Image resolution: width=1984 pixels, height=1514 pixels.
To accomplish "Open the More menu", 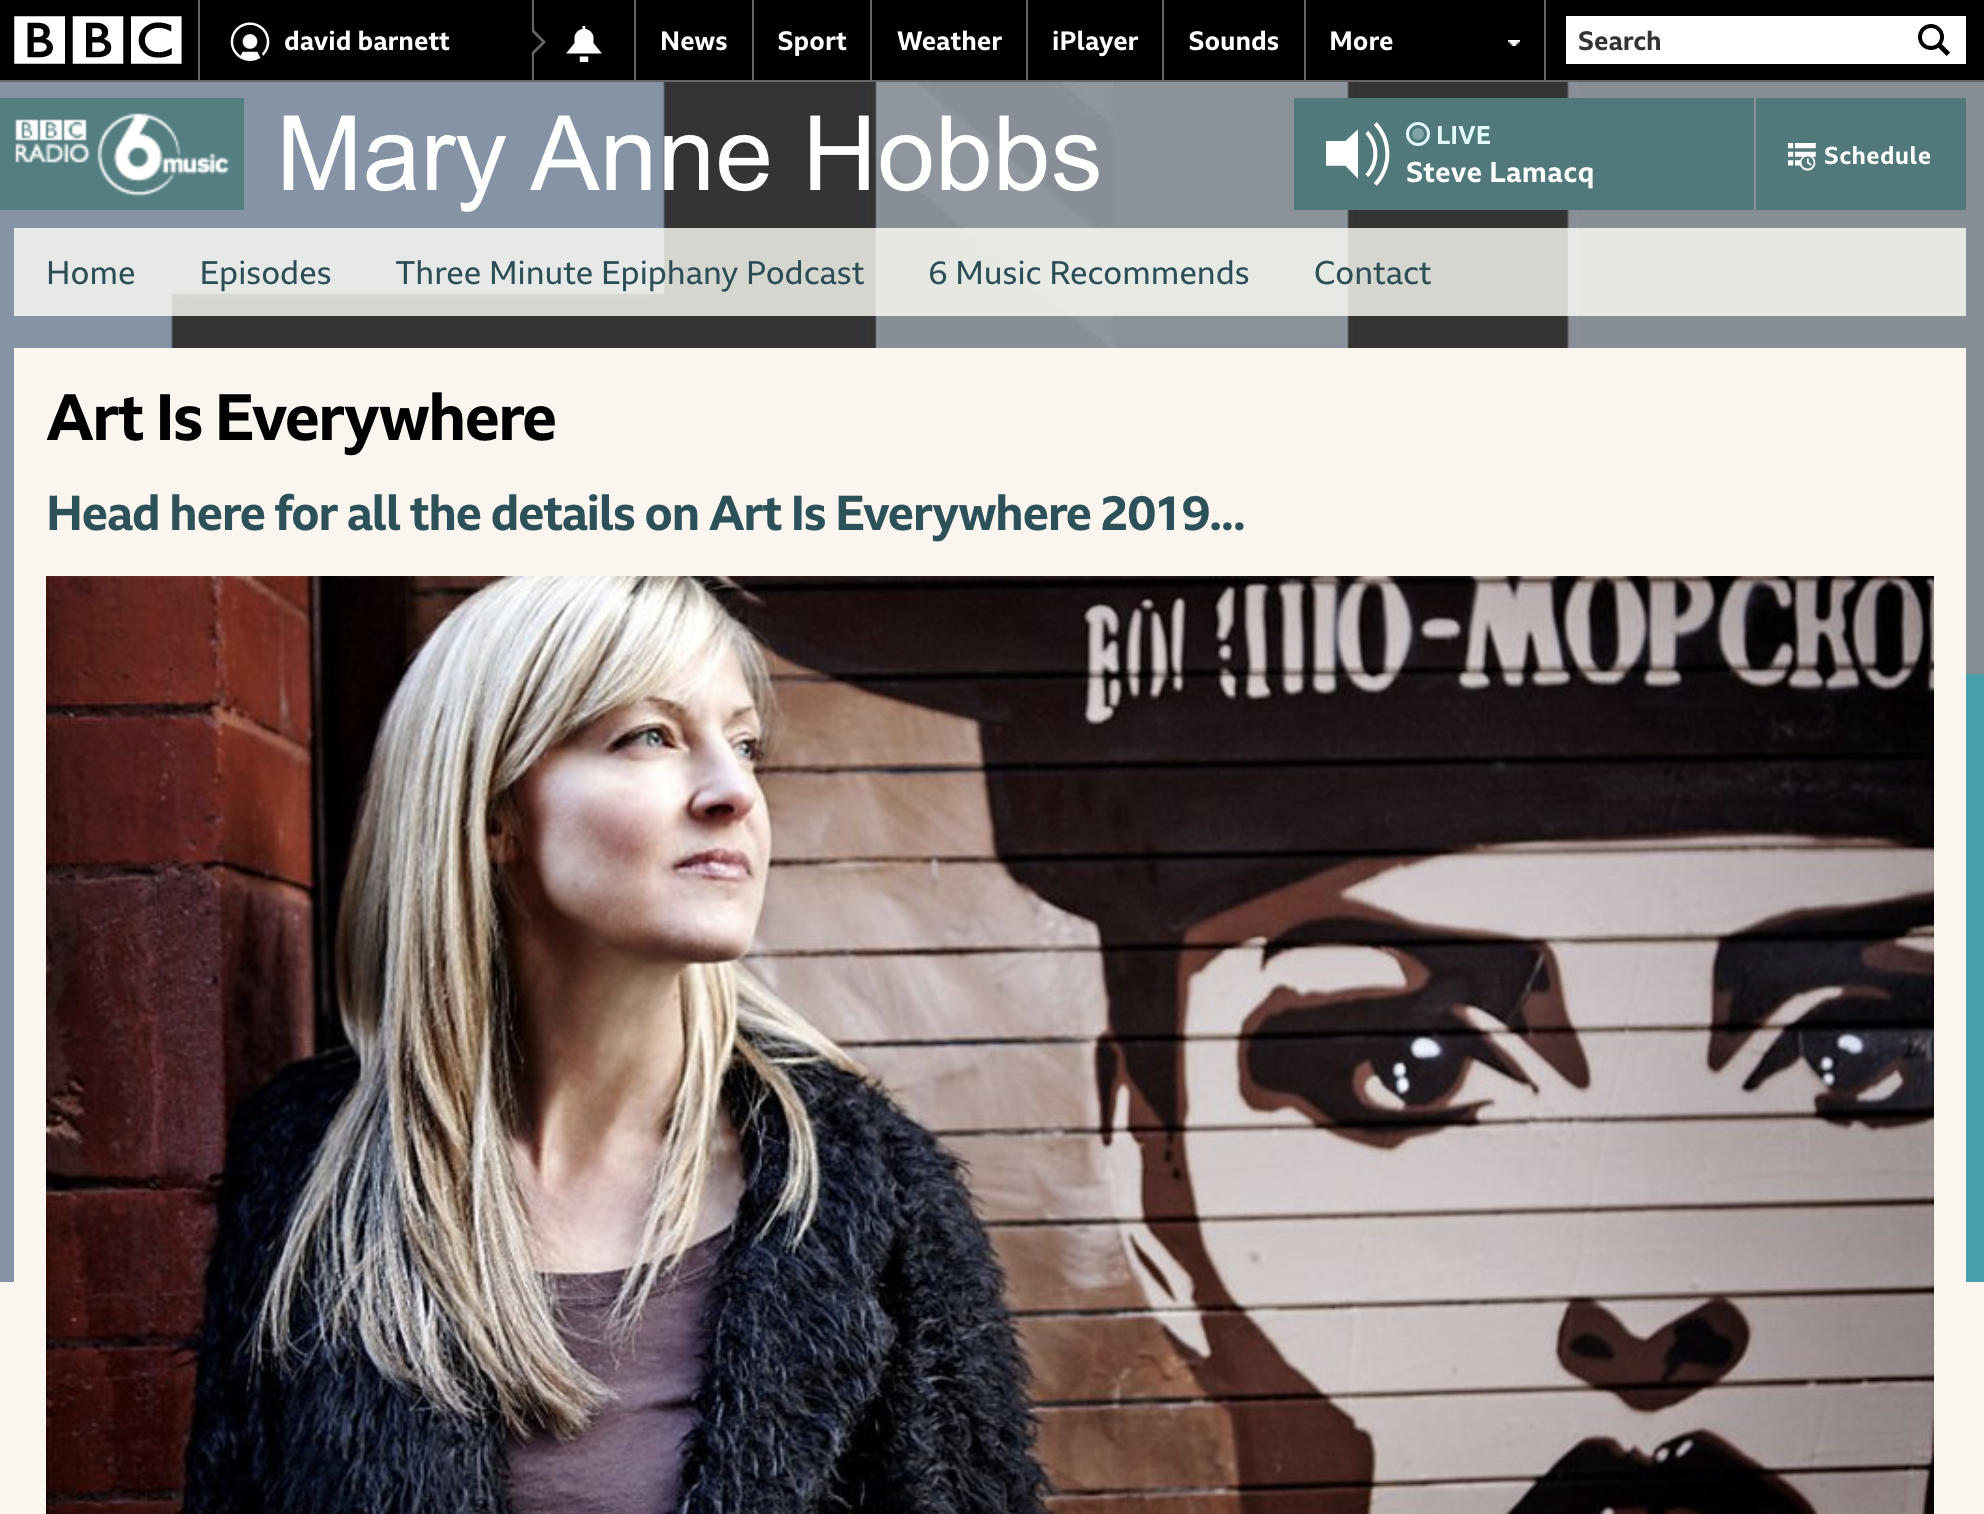I will (x=1424, y=41).
